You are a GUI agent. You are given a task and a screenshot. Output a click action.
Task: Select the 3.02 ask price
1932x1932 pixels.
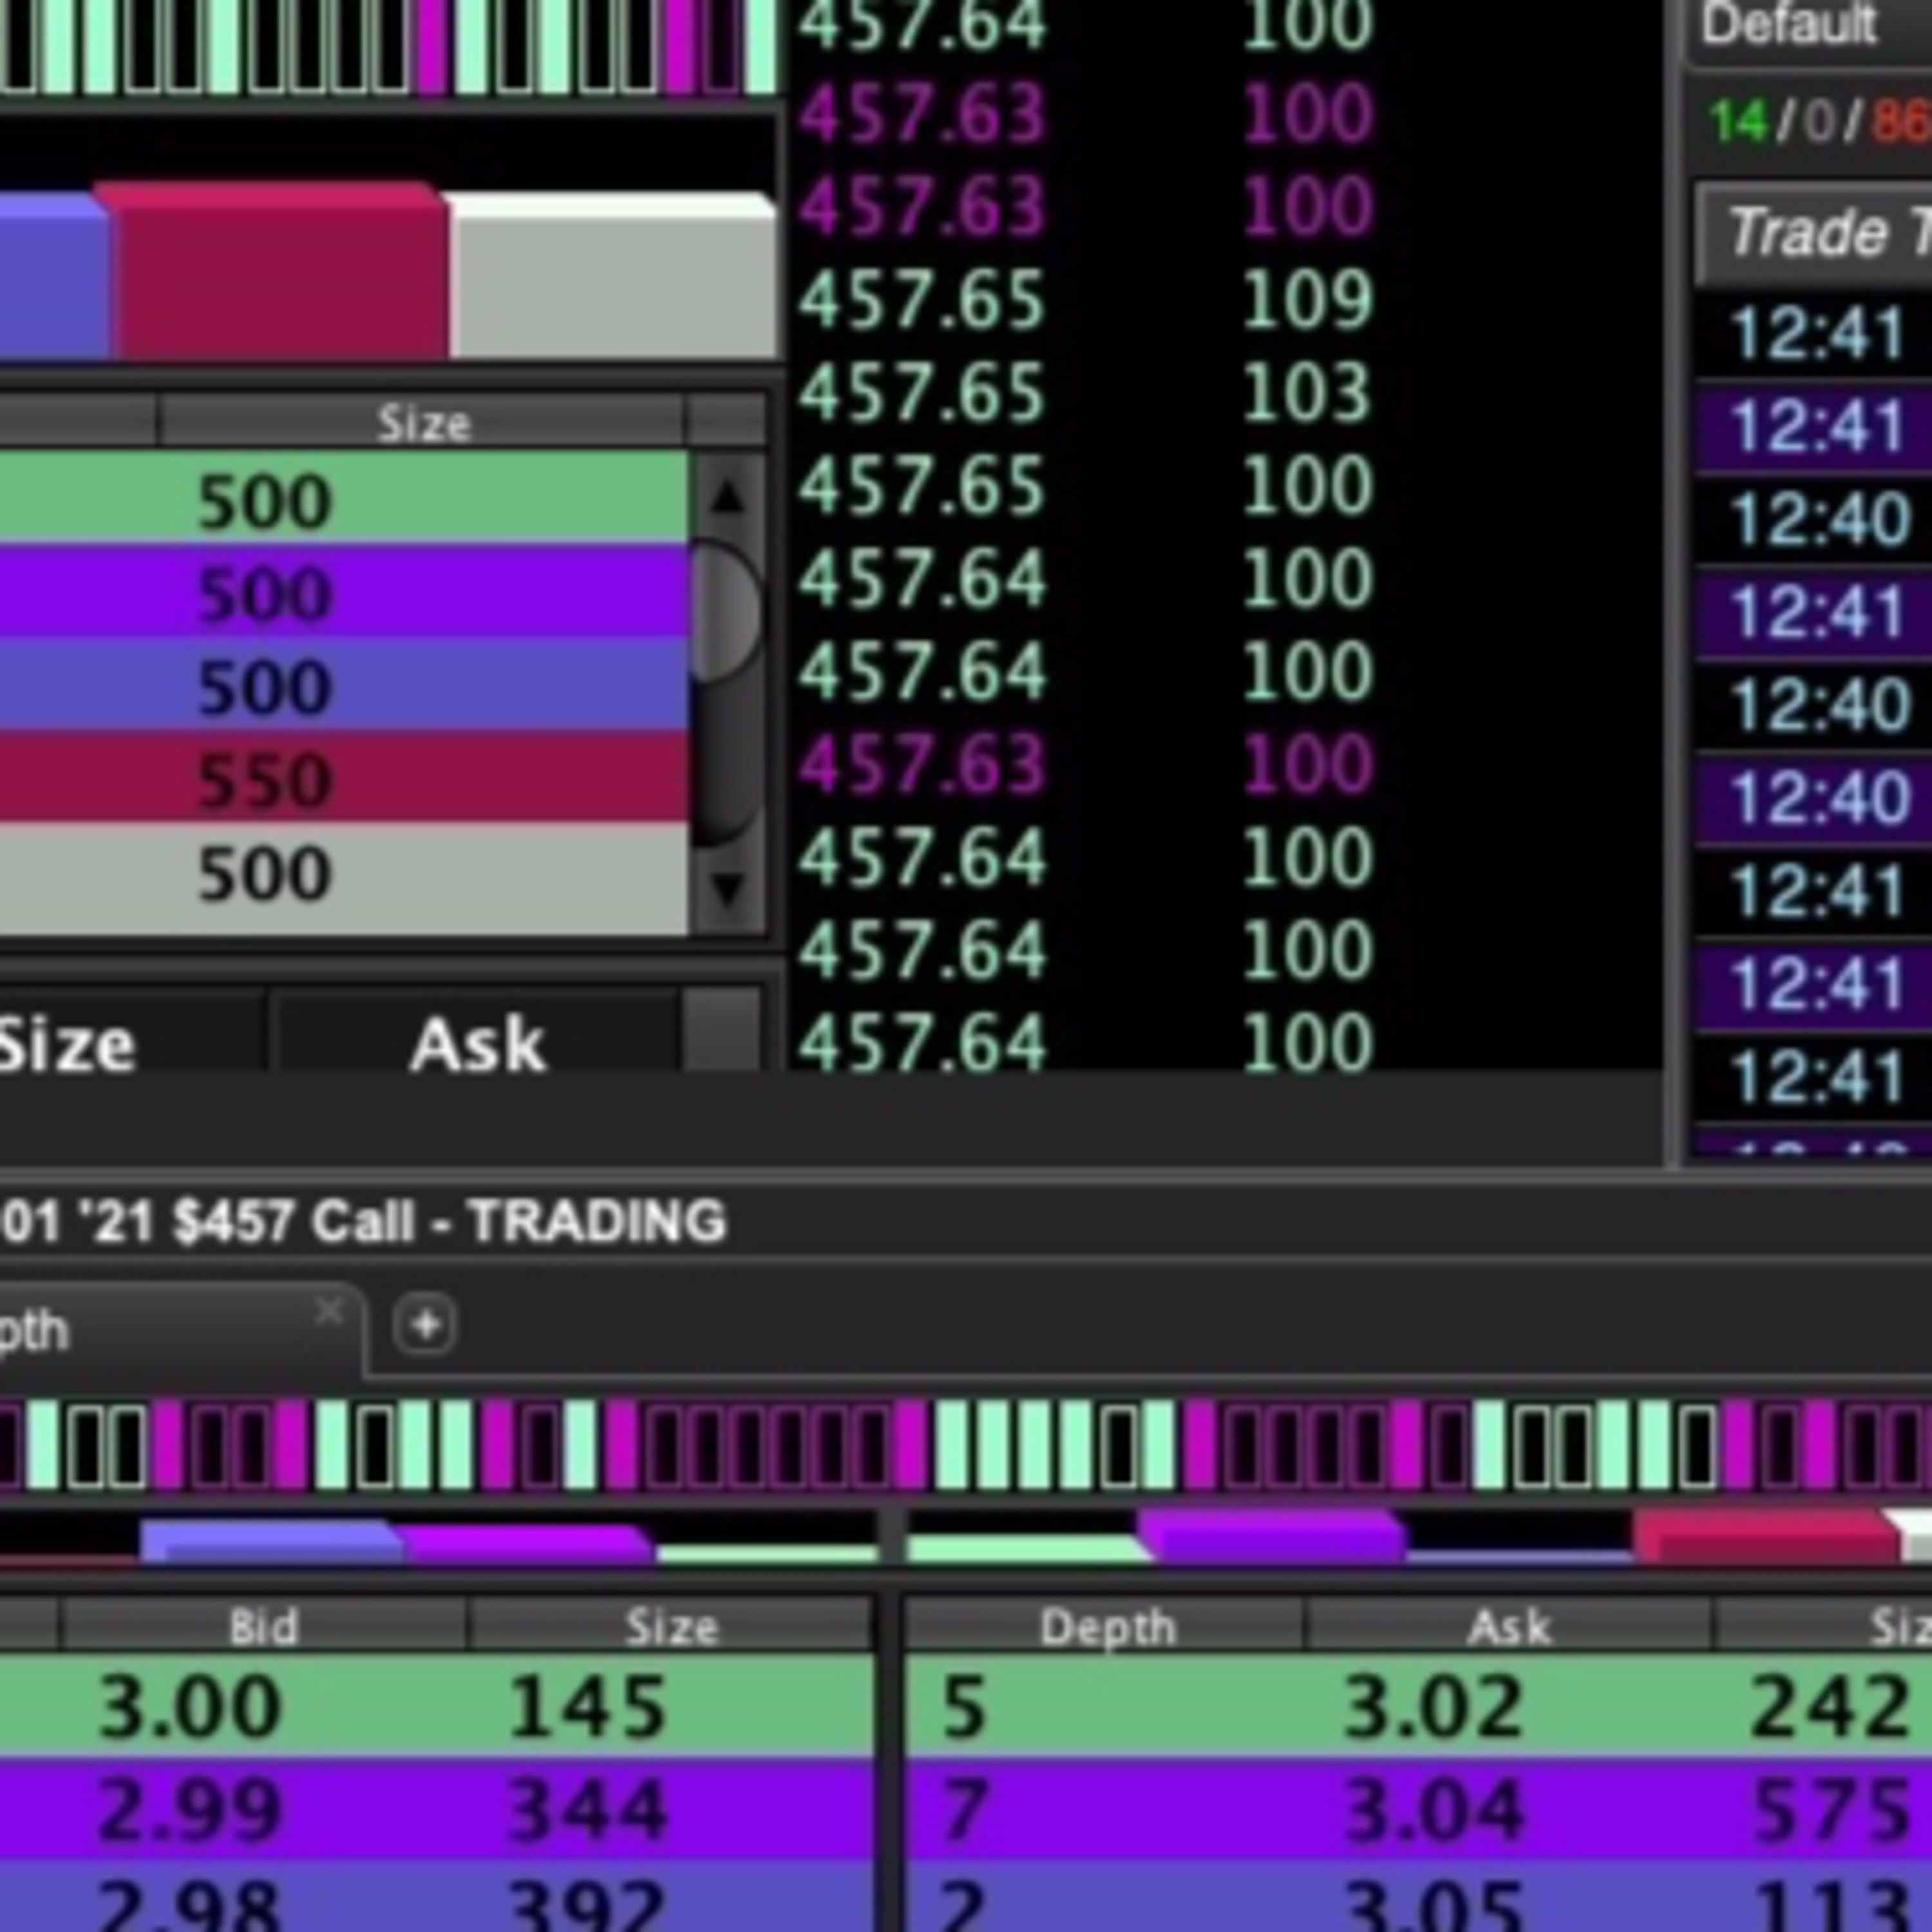tap(1433, 1707)
